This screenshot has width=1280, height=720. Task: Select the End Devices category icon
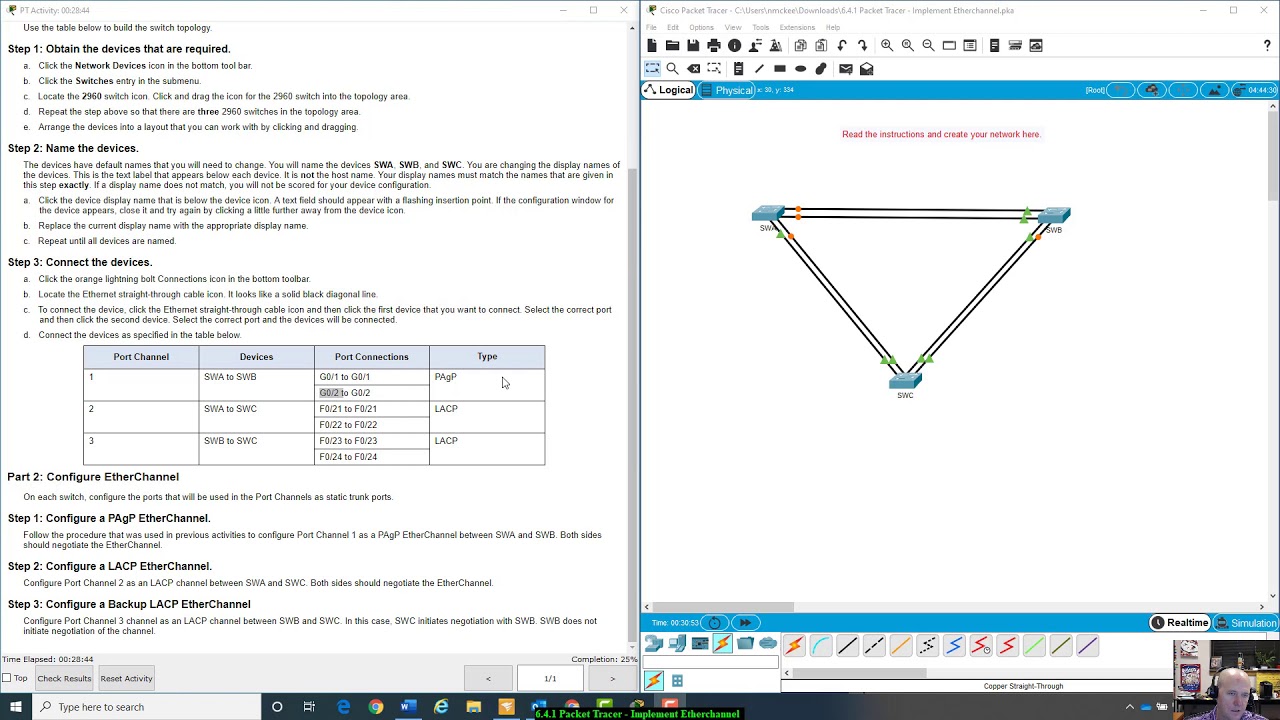point(677,644)
